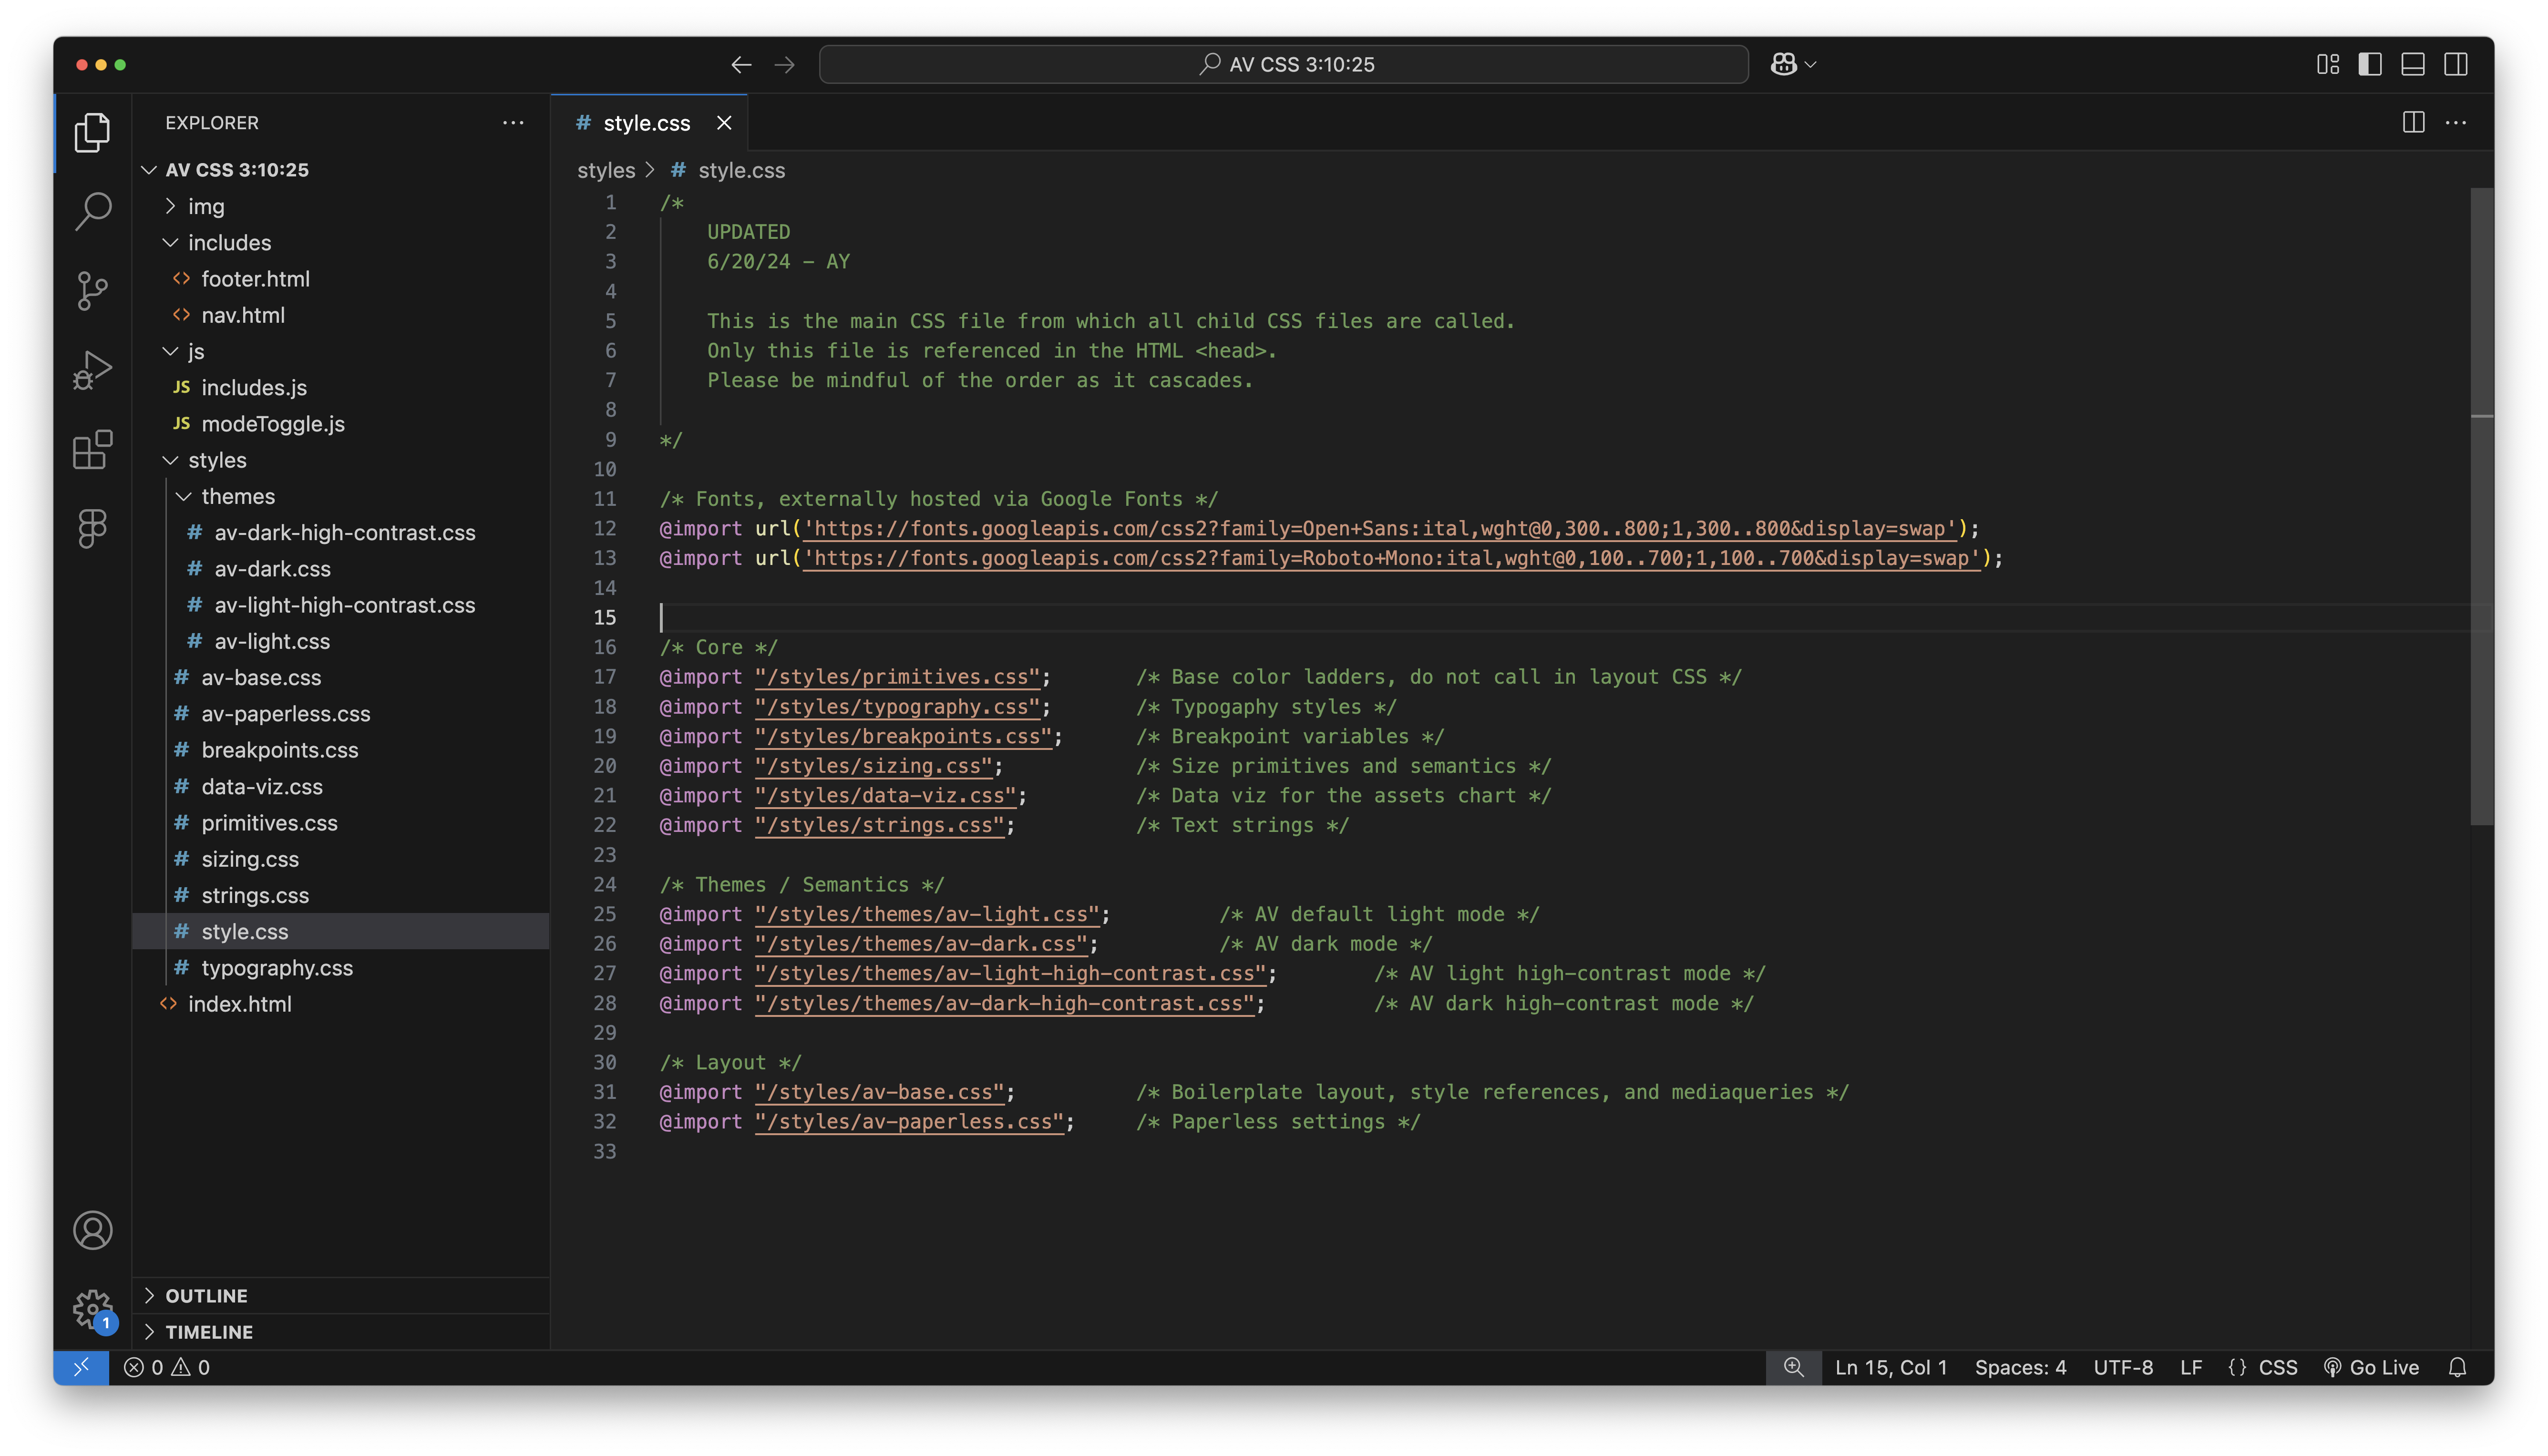Collapse the includes folder
Image resolution: width=2548 pixels, height=1456 pixels.
(x=170, y=243)
